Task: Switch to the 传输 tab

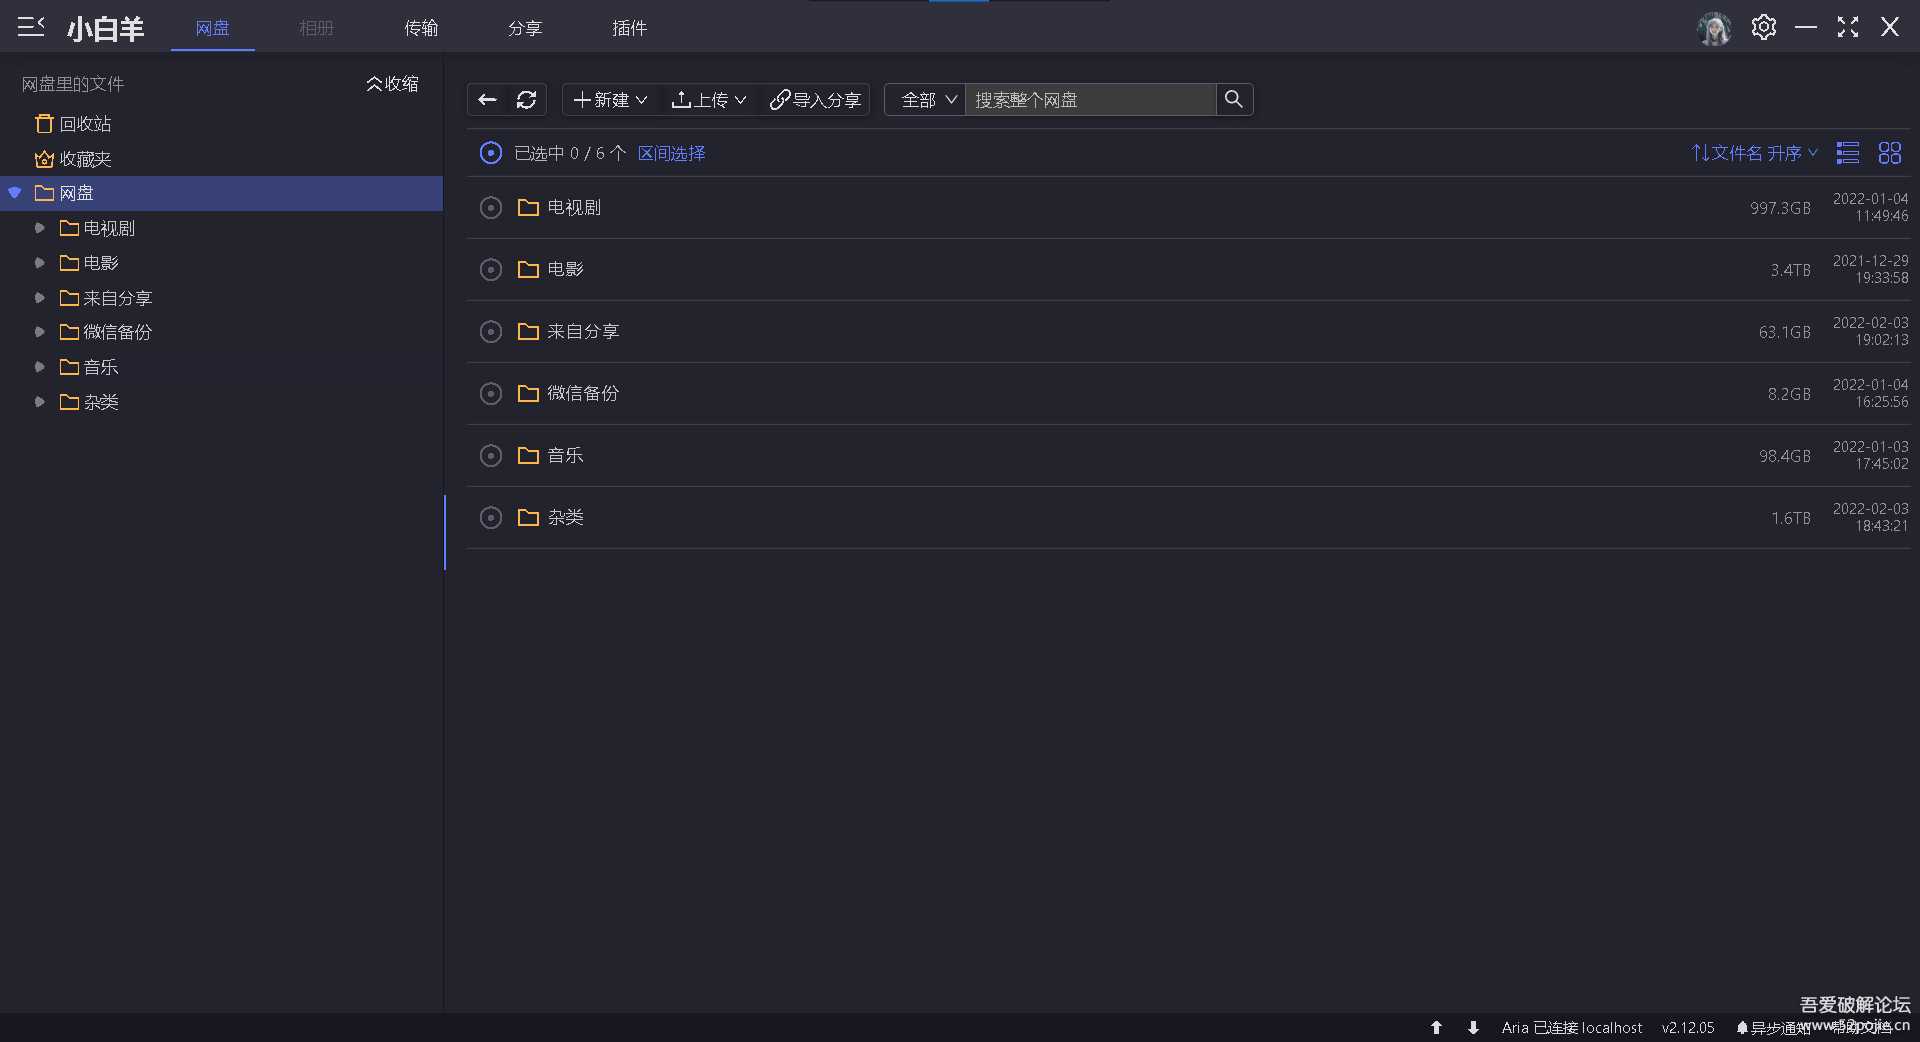Action: pyautogui.click(x=421, y=28)
